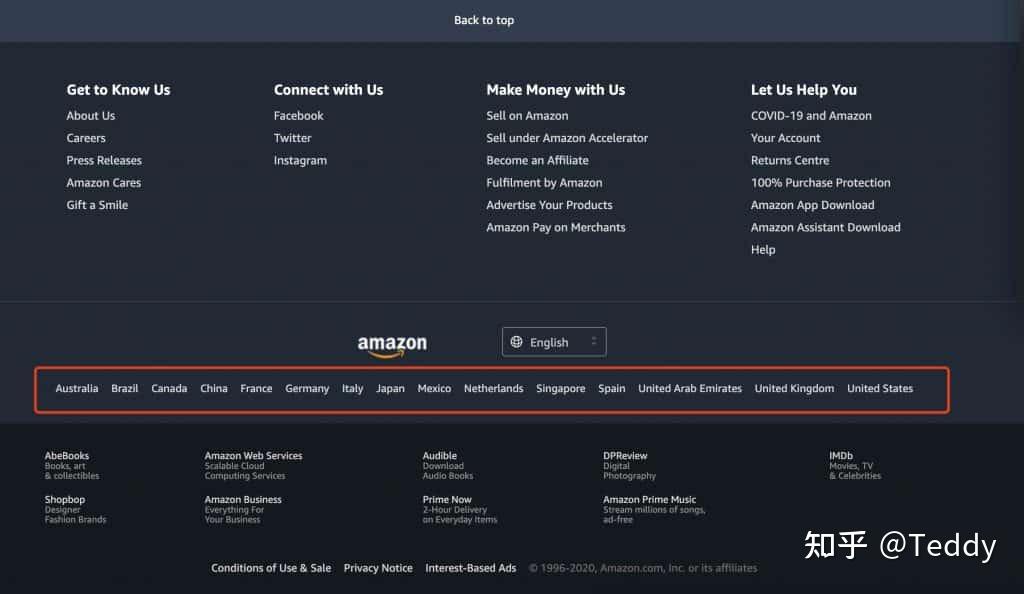Choose Mexico from the country list
Viewport: 1024px width, 594px height.
pos(434,388)
